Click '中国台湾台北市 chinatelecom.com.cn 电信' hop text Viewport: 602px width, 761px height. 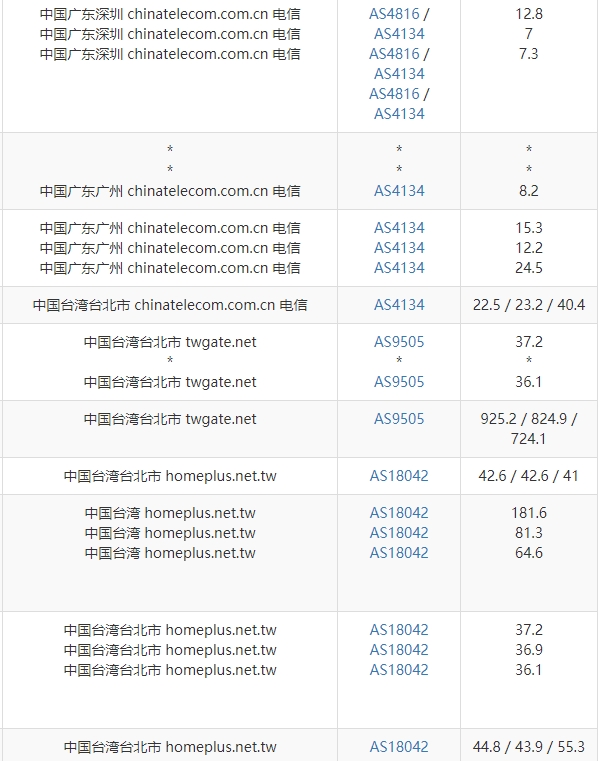click(170, 305)
